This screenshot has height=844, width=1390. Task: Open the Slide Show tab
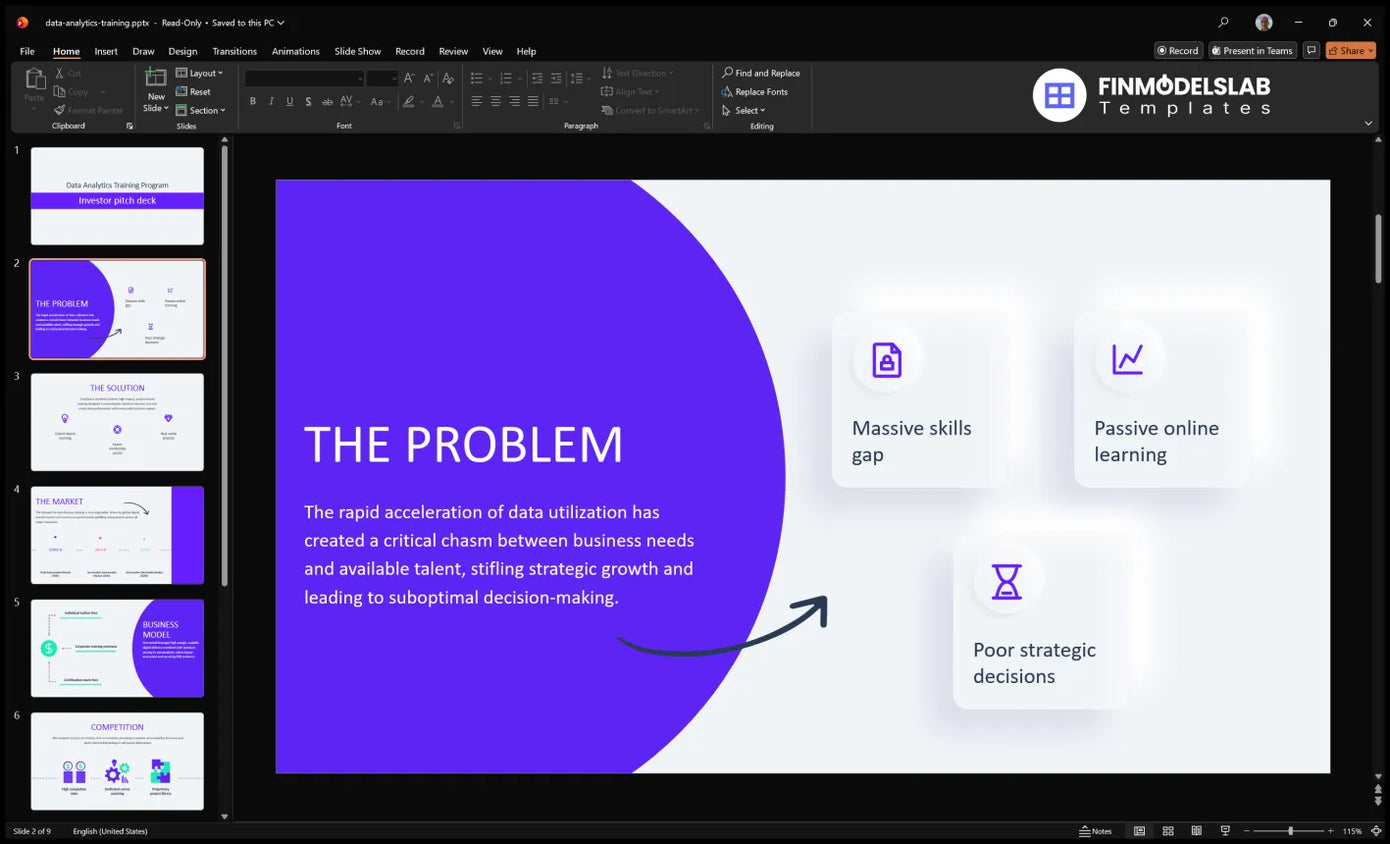358,51
